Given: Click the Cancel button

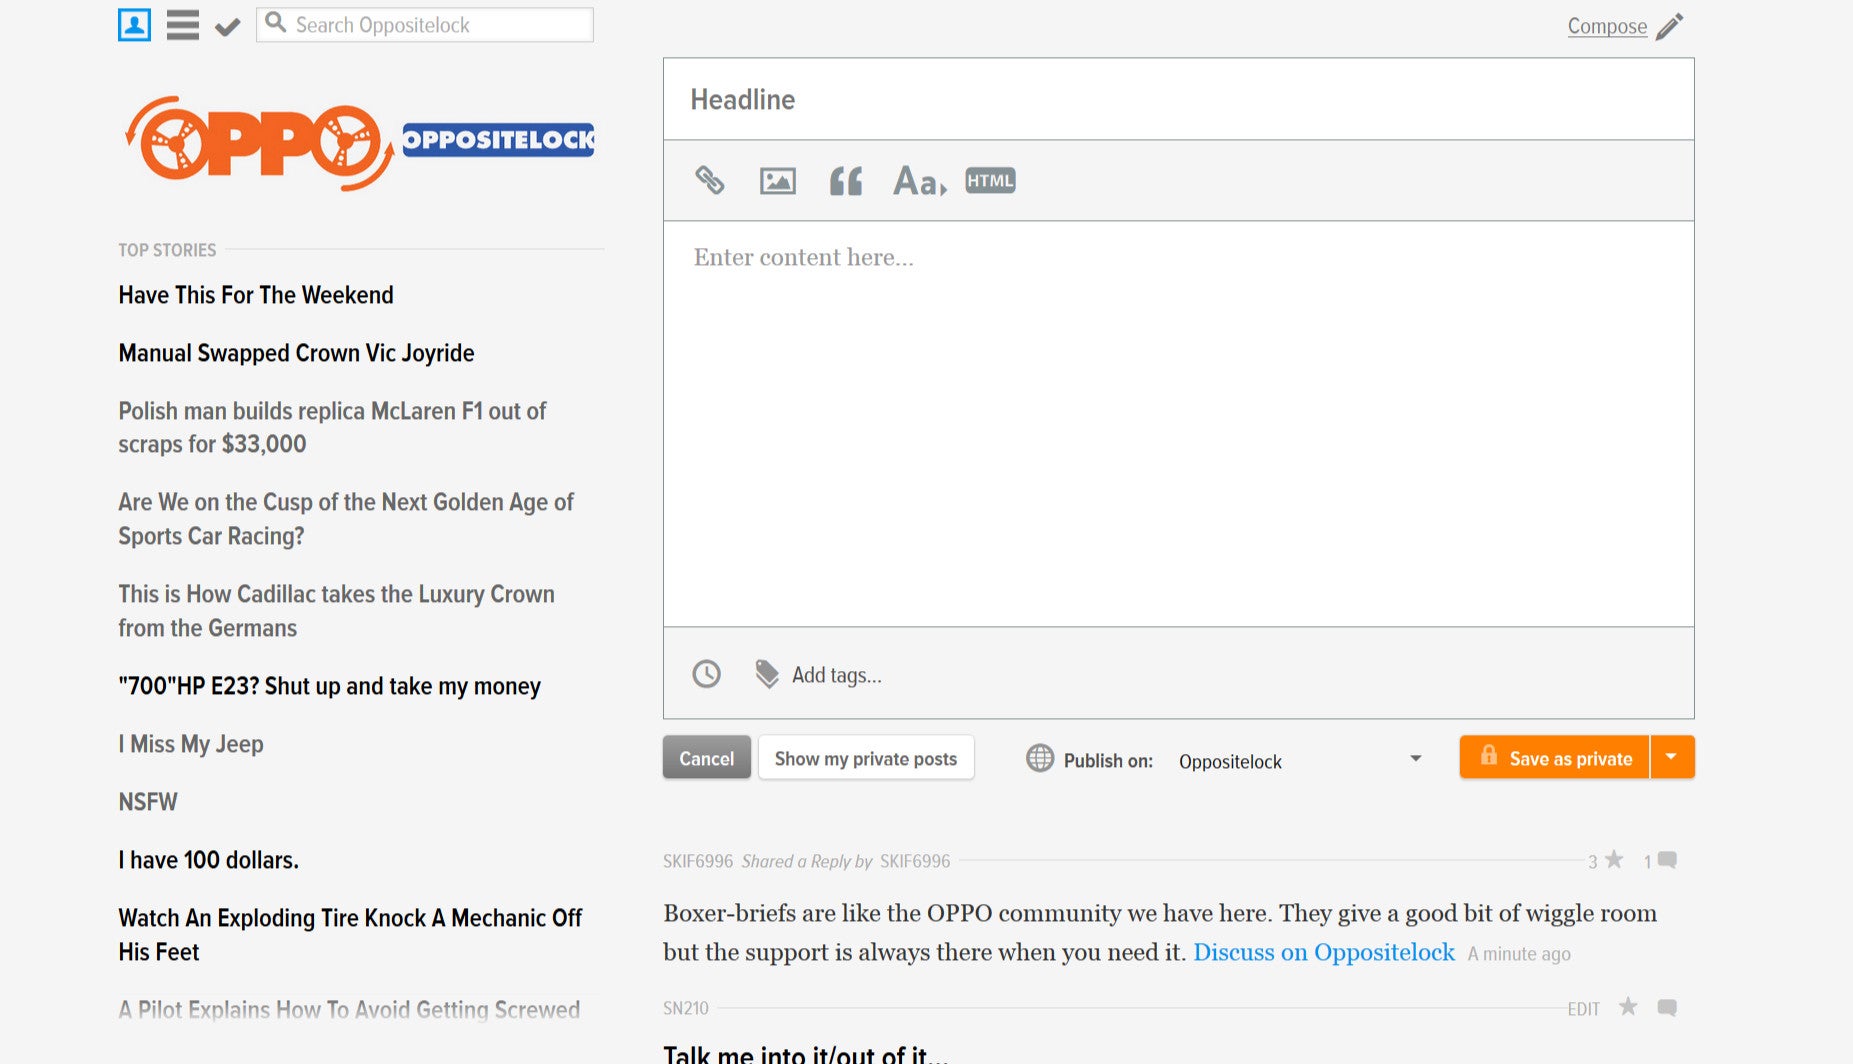Looking at the screenshot, I should coord(707,758).
